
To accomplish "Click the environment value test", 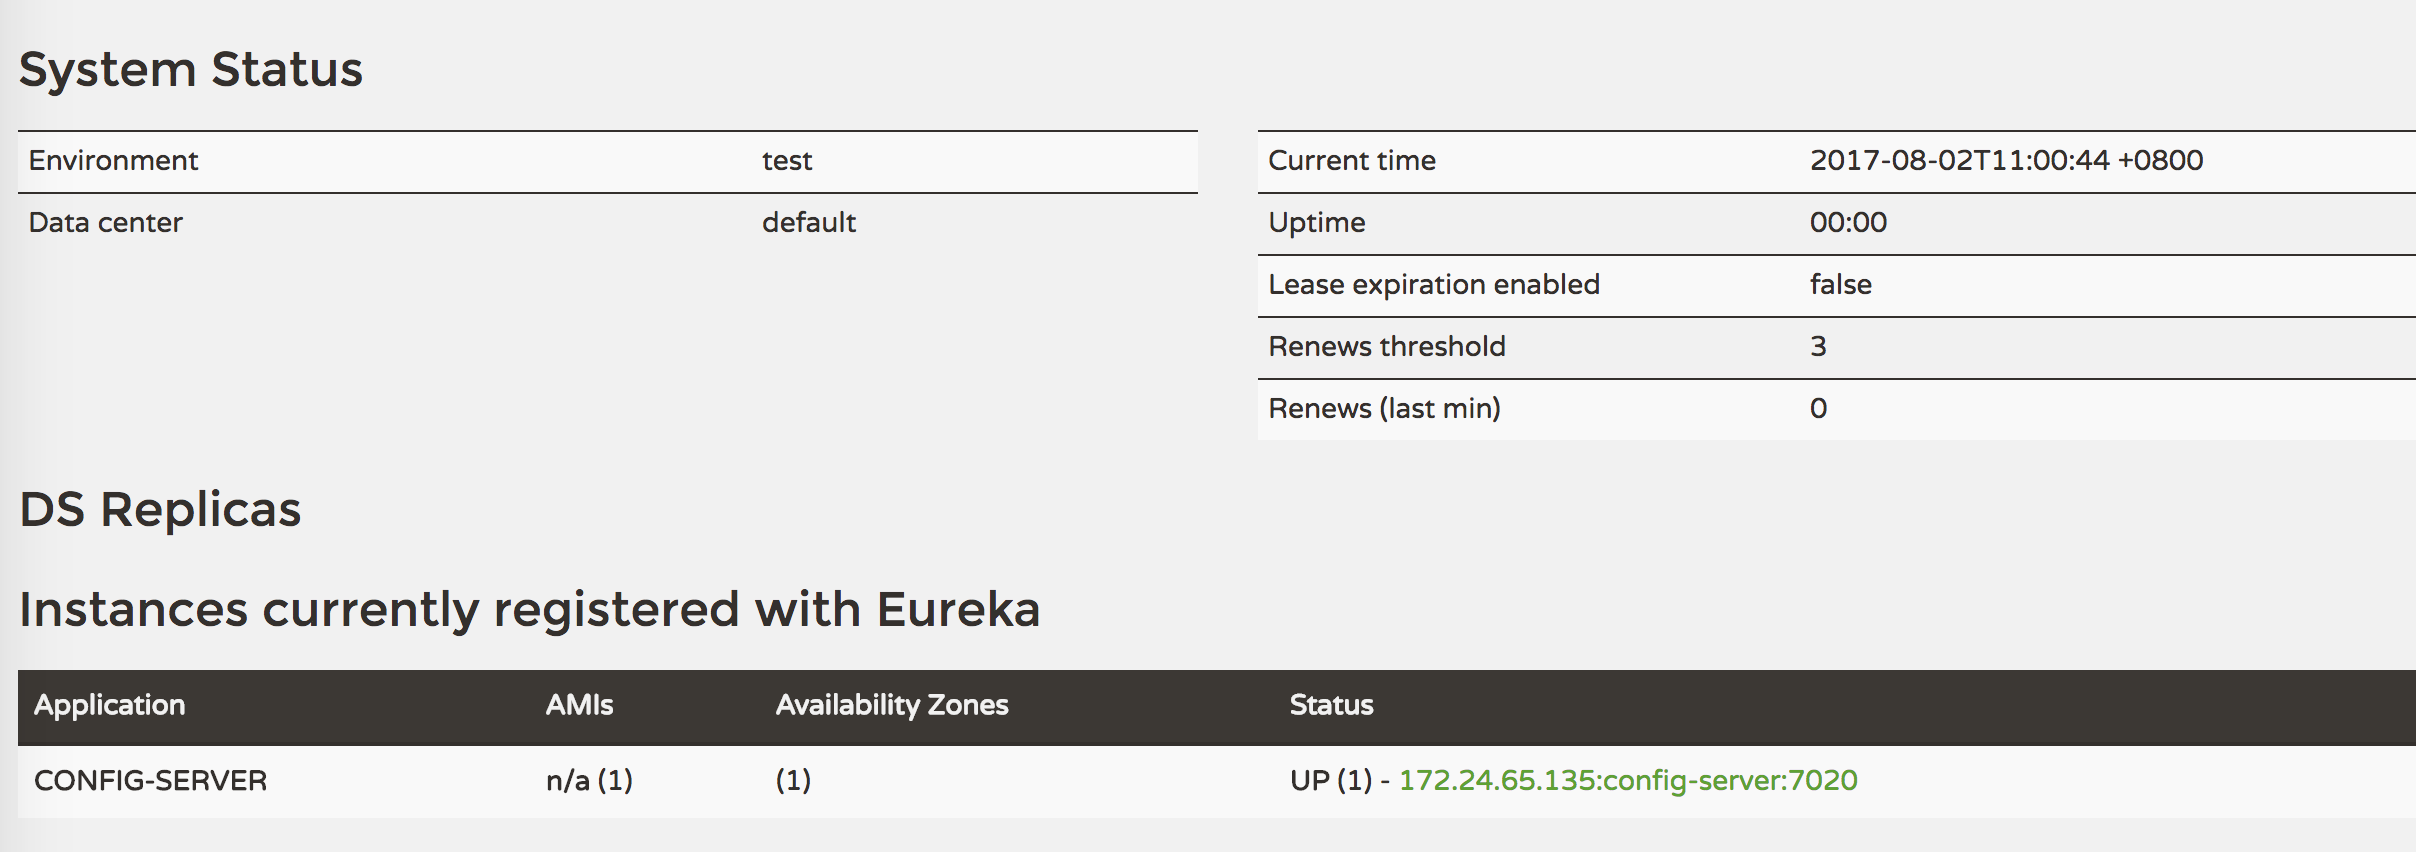I will click(x=787, y=161).
